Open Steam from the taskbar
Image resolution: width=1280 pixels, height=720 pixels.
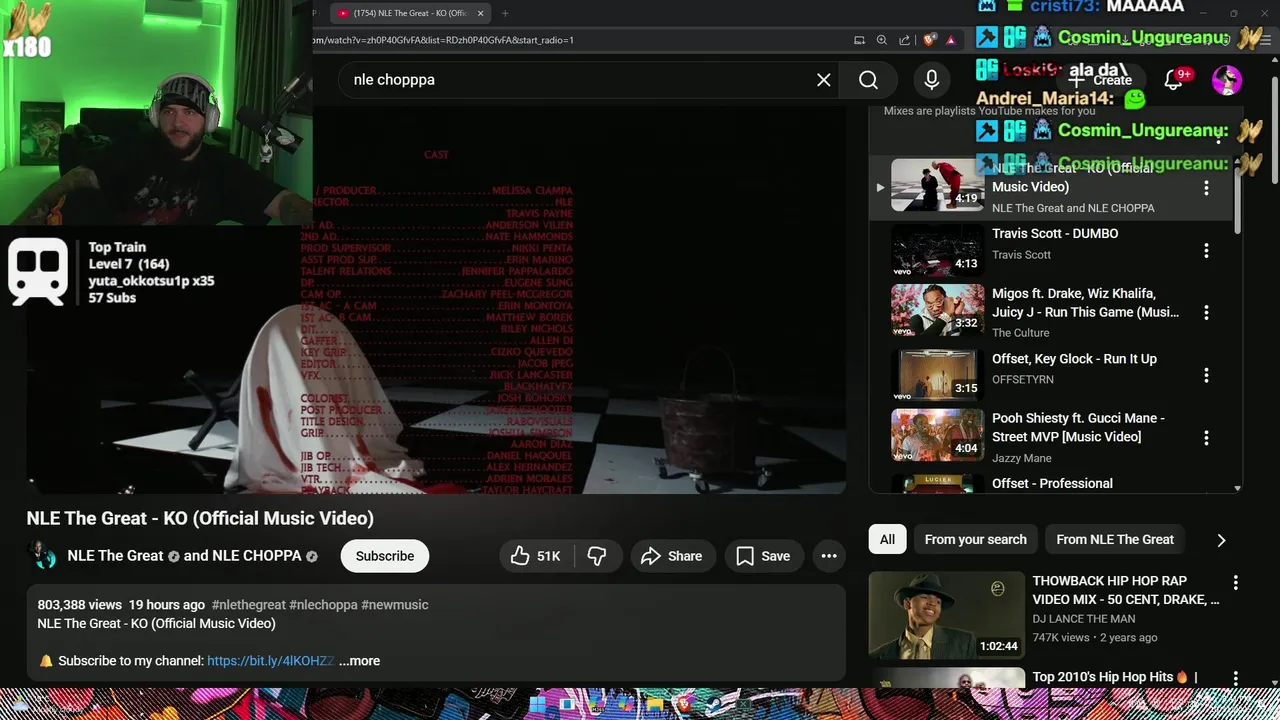pos(711,704)
